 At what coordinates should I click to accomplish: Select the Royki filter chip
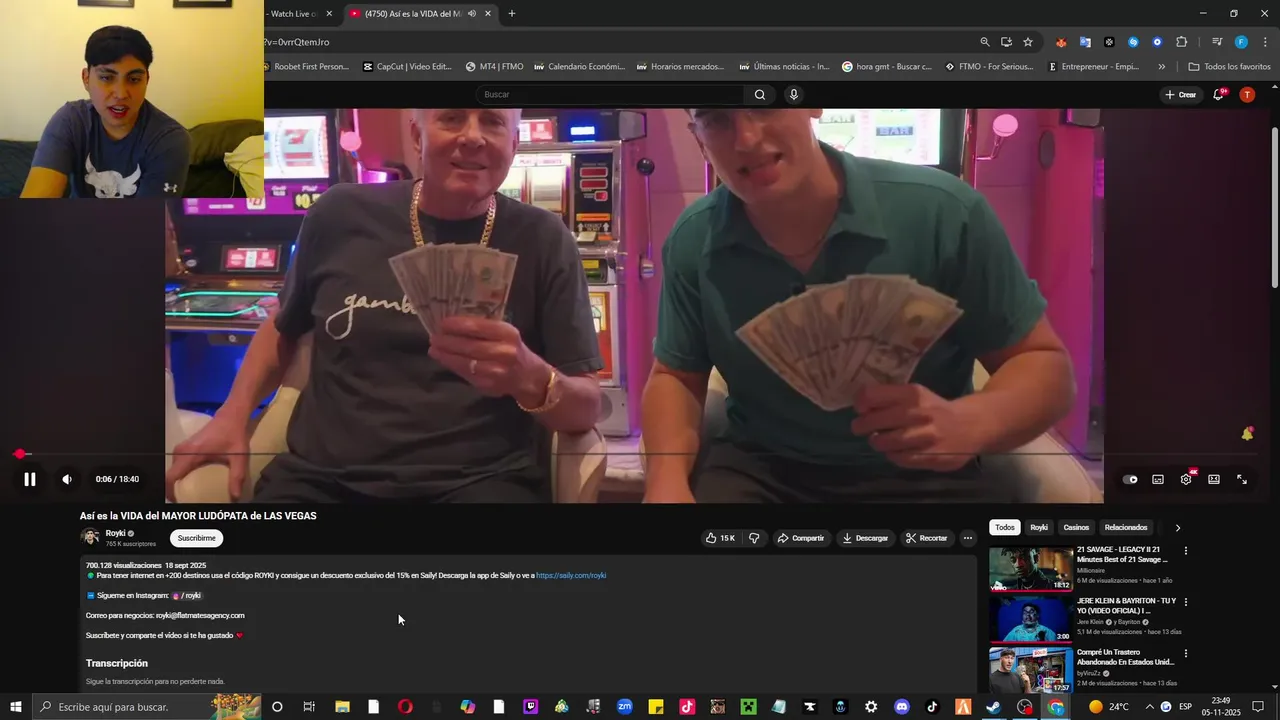1039,527
